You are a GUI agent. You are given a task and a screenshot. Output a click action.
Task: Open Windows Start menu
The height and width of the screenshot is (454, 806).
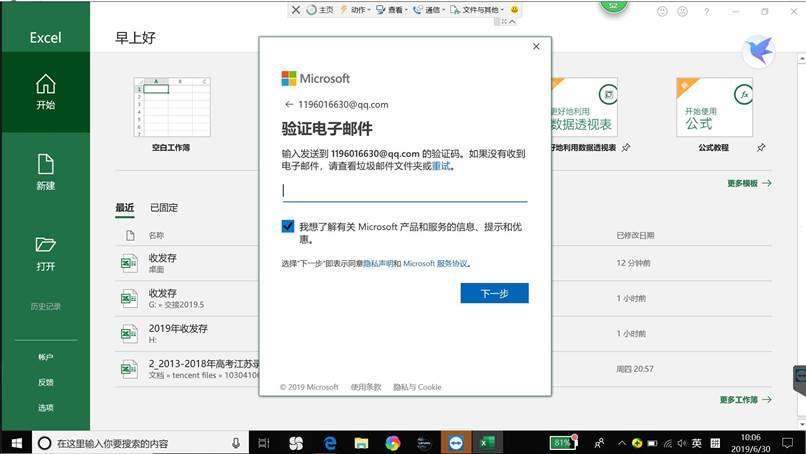click(16, 443)
